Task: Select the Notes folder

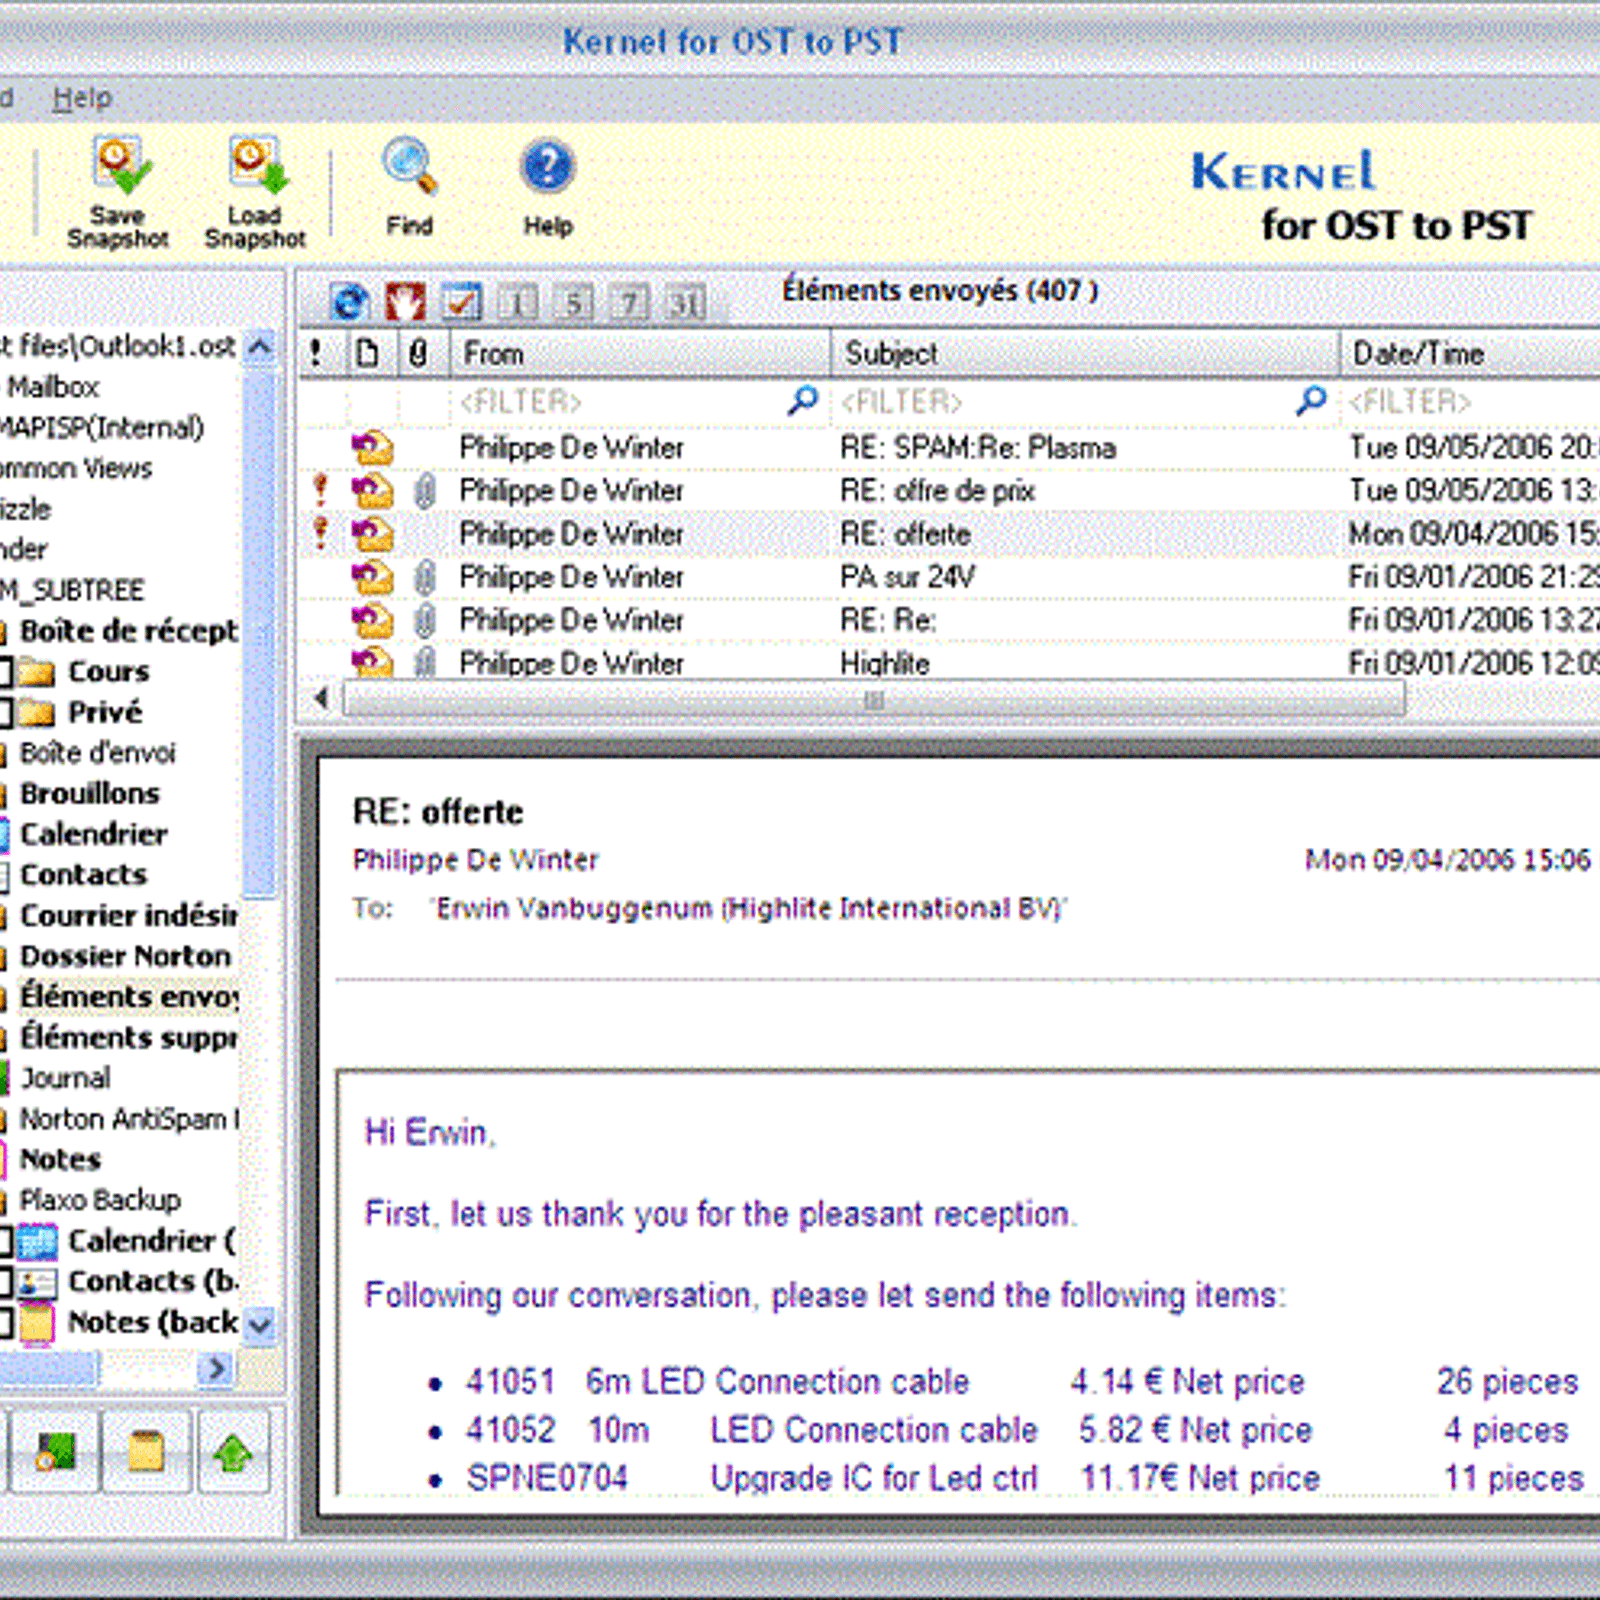Action: (x=60, y=1160)
